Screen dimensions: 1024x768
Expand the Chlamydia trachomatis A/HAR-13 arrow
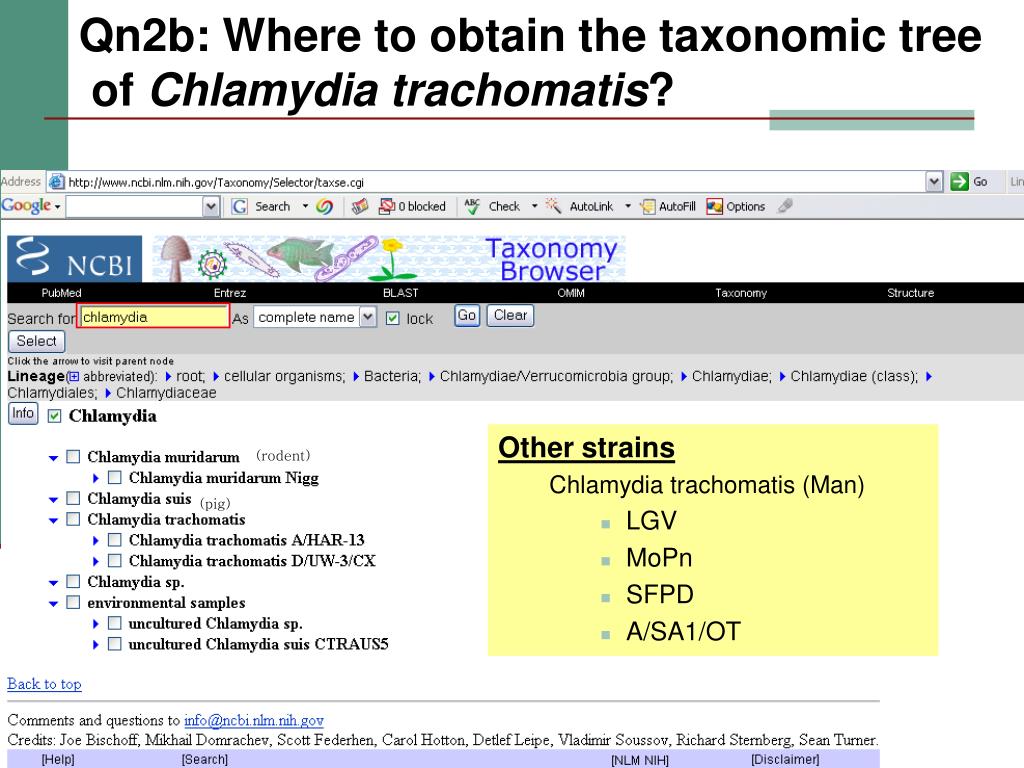click(x=96, y=541)
